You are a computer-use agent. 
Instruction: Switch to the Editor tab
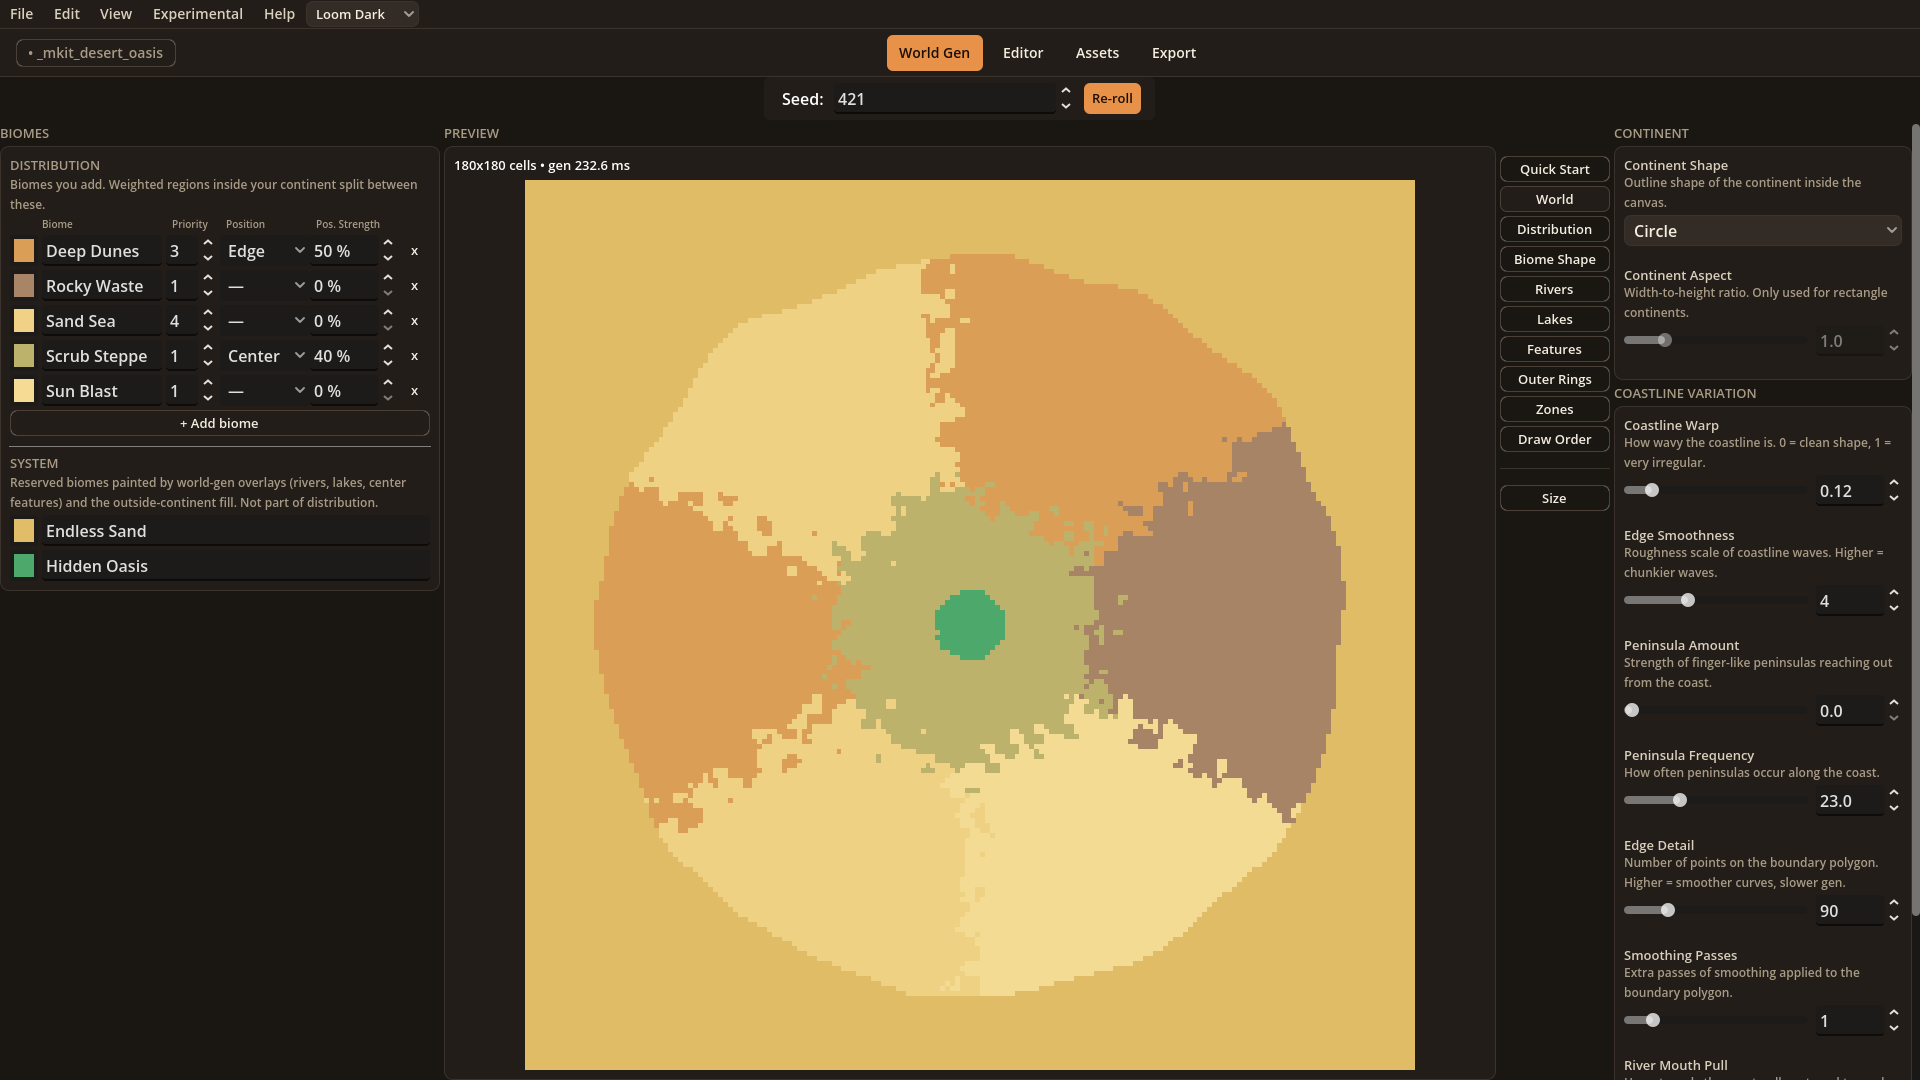1023,53
